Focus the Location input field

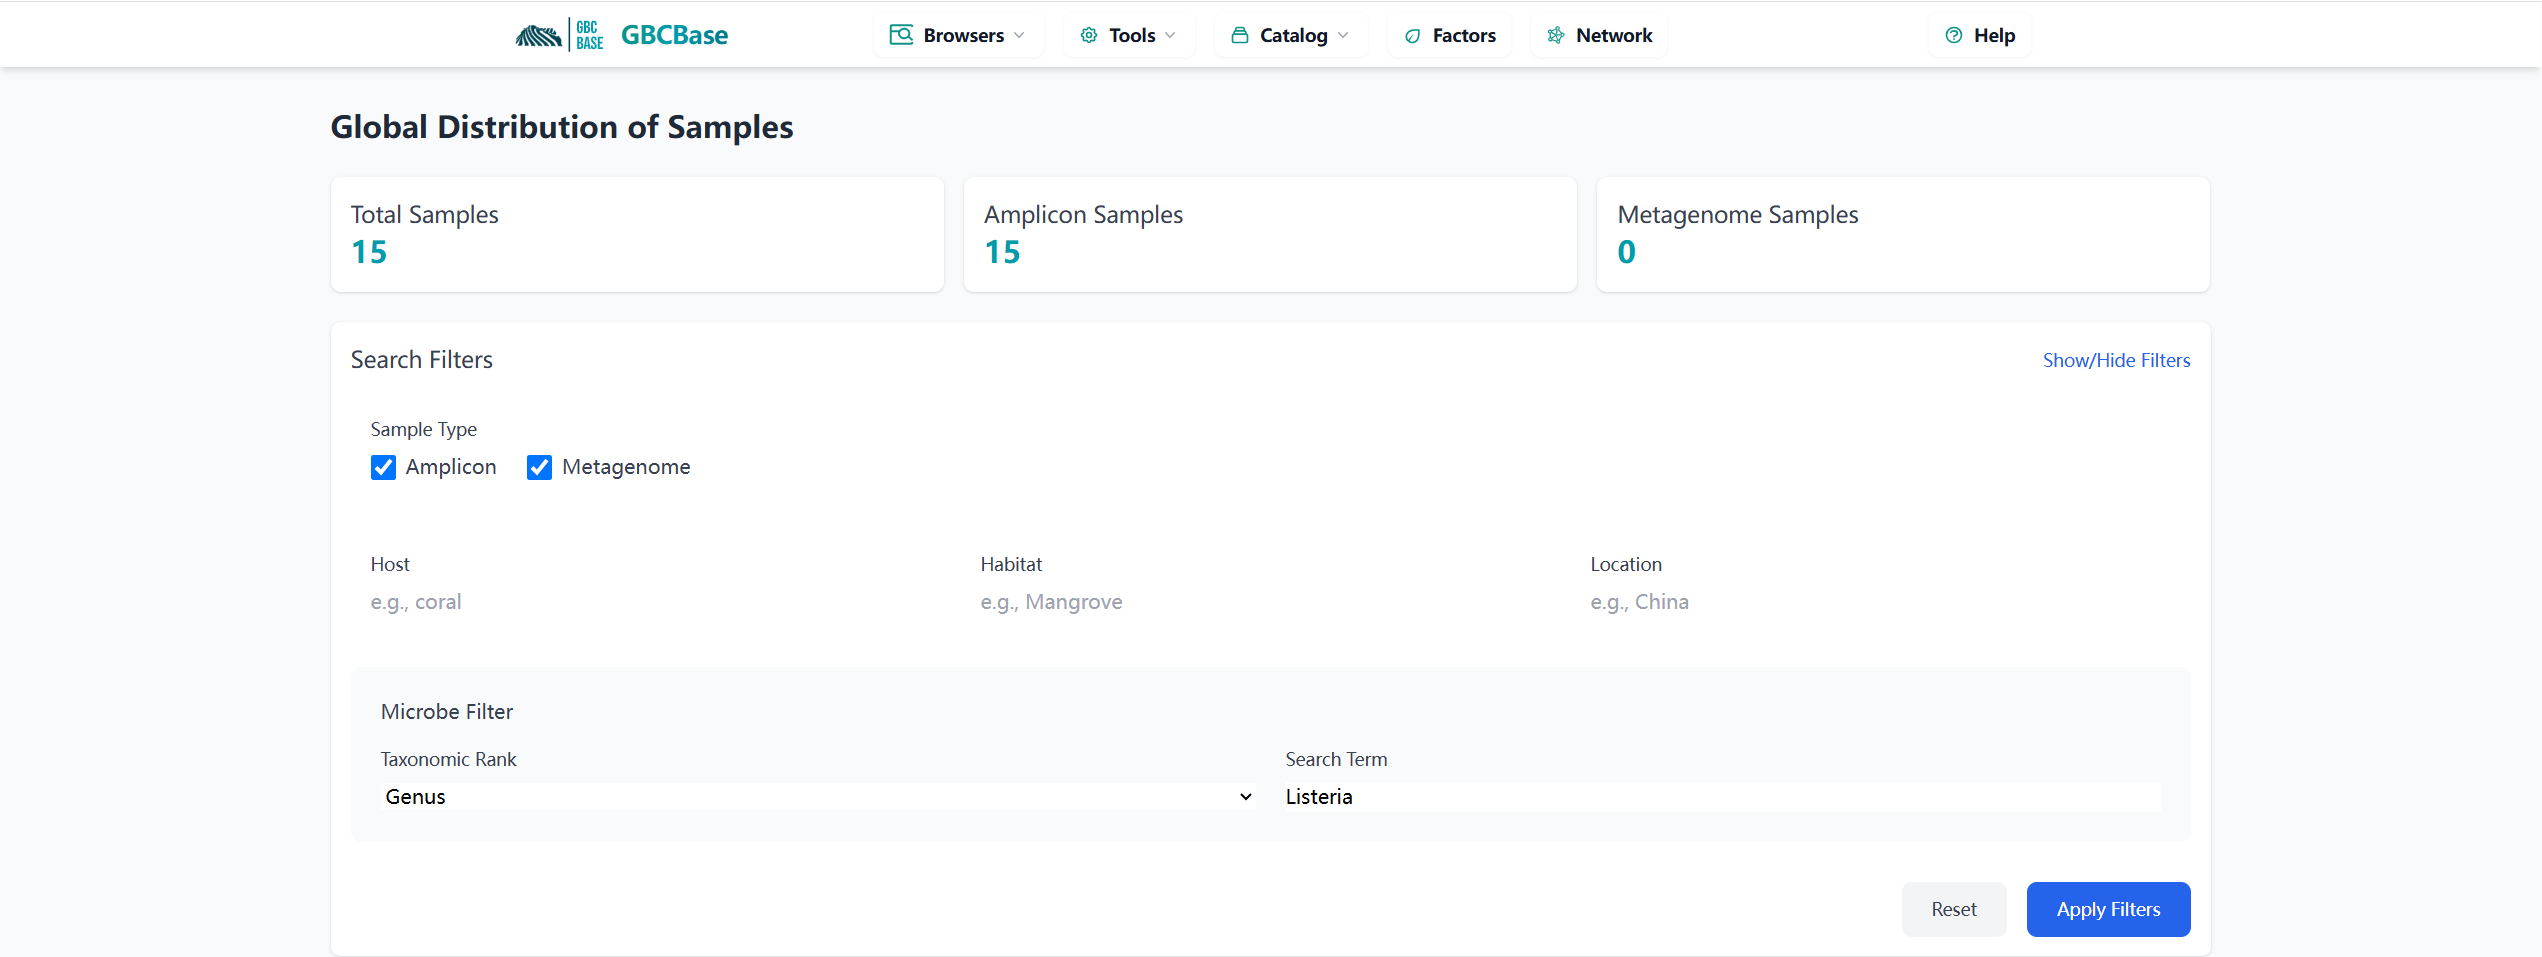tap(1880, 602)
